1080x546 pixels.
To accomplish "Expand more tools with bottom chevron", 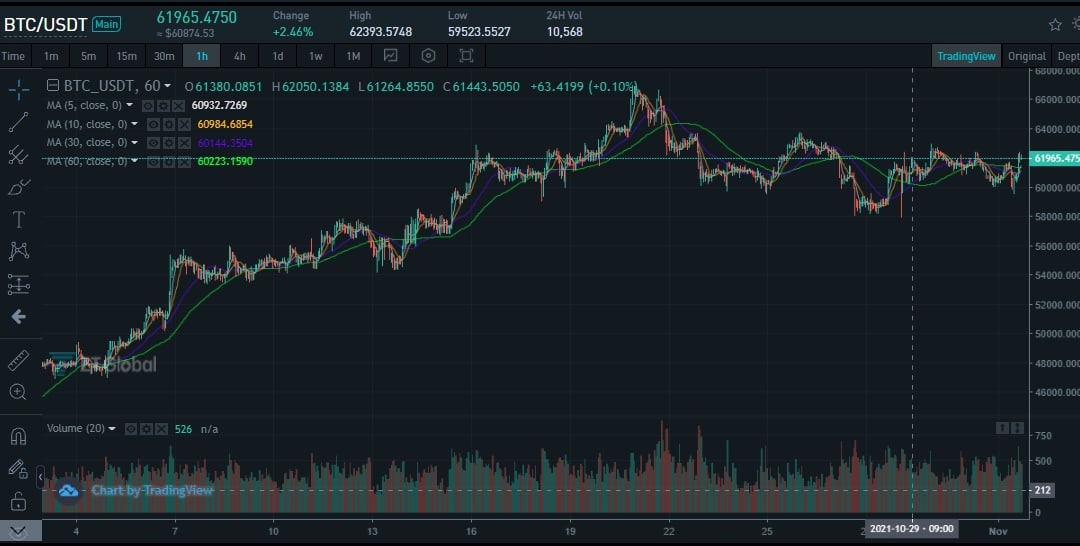I will click(19, 531).
